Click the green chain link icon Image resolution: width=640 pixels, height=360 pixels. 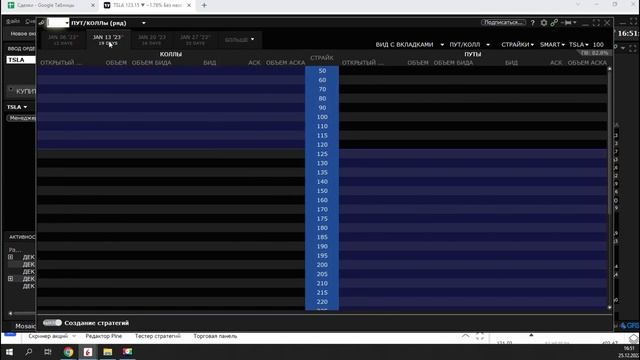pyautogui.click(x=554, y=23)
